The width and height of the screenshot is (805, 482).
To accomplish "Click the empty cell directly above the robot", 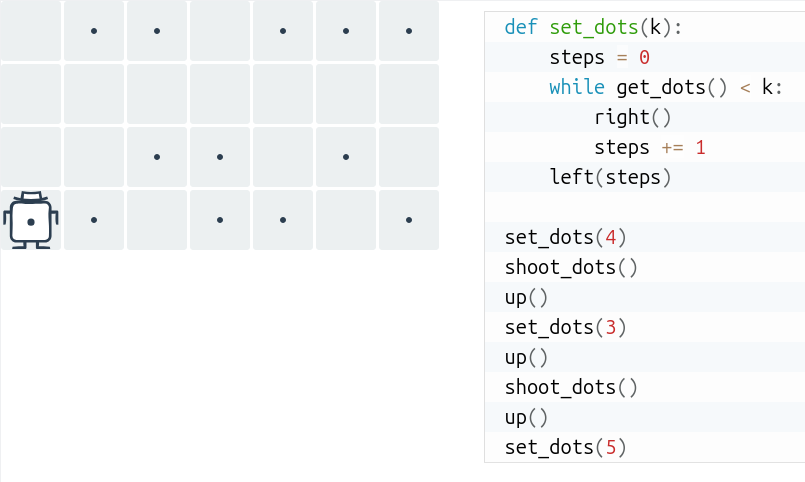I will click(31, 157).
